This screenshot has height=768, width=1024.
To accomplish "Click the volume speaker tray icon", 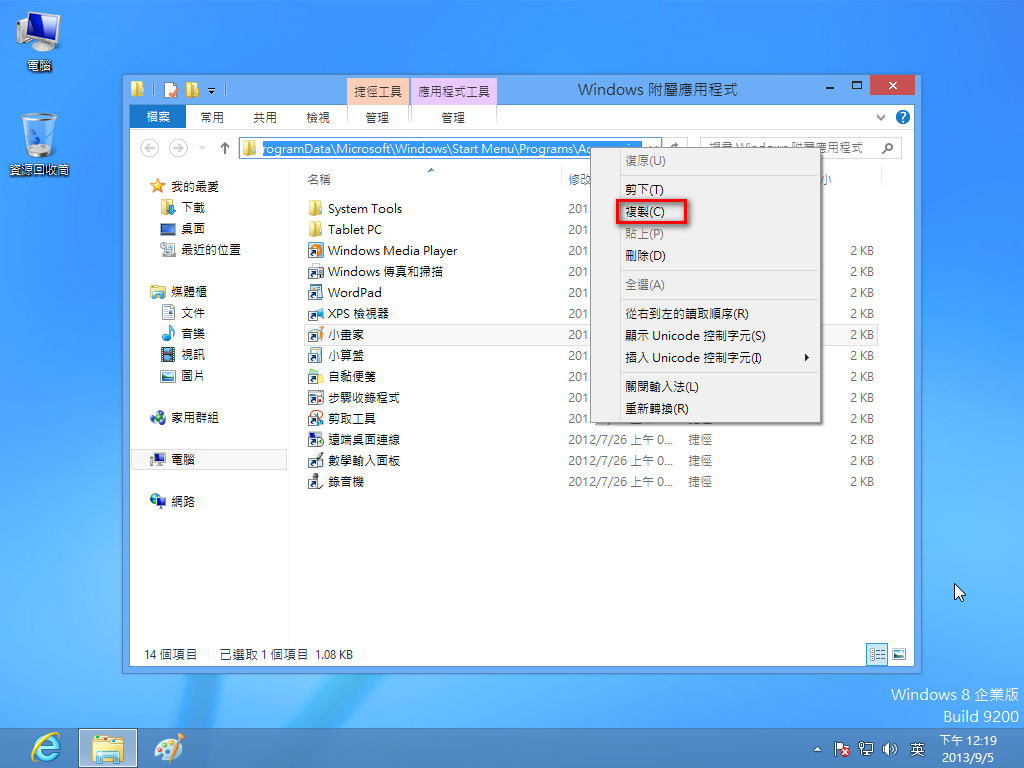I will [889, 749].
